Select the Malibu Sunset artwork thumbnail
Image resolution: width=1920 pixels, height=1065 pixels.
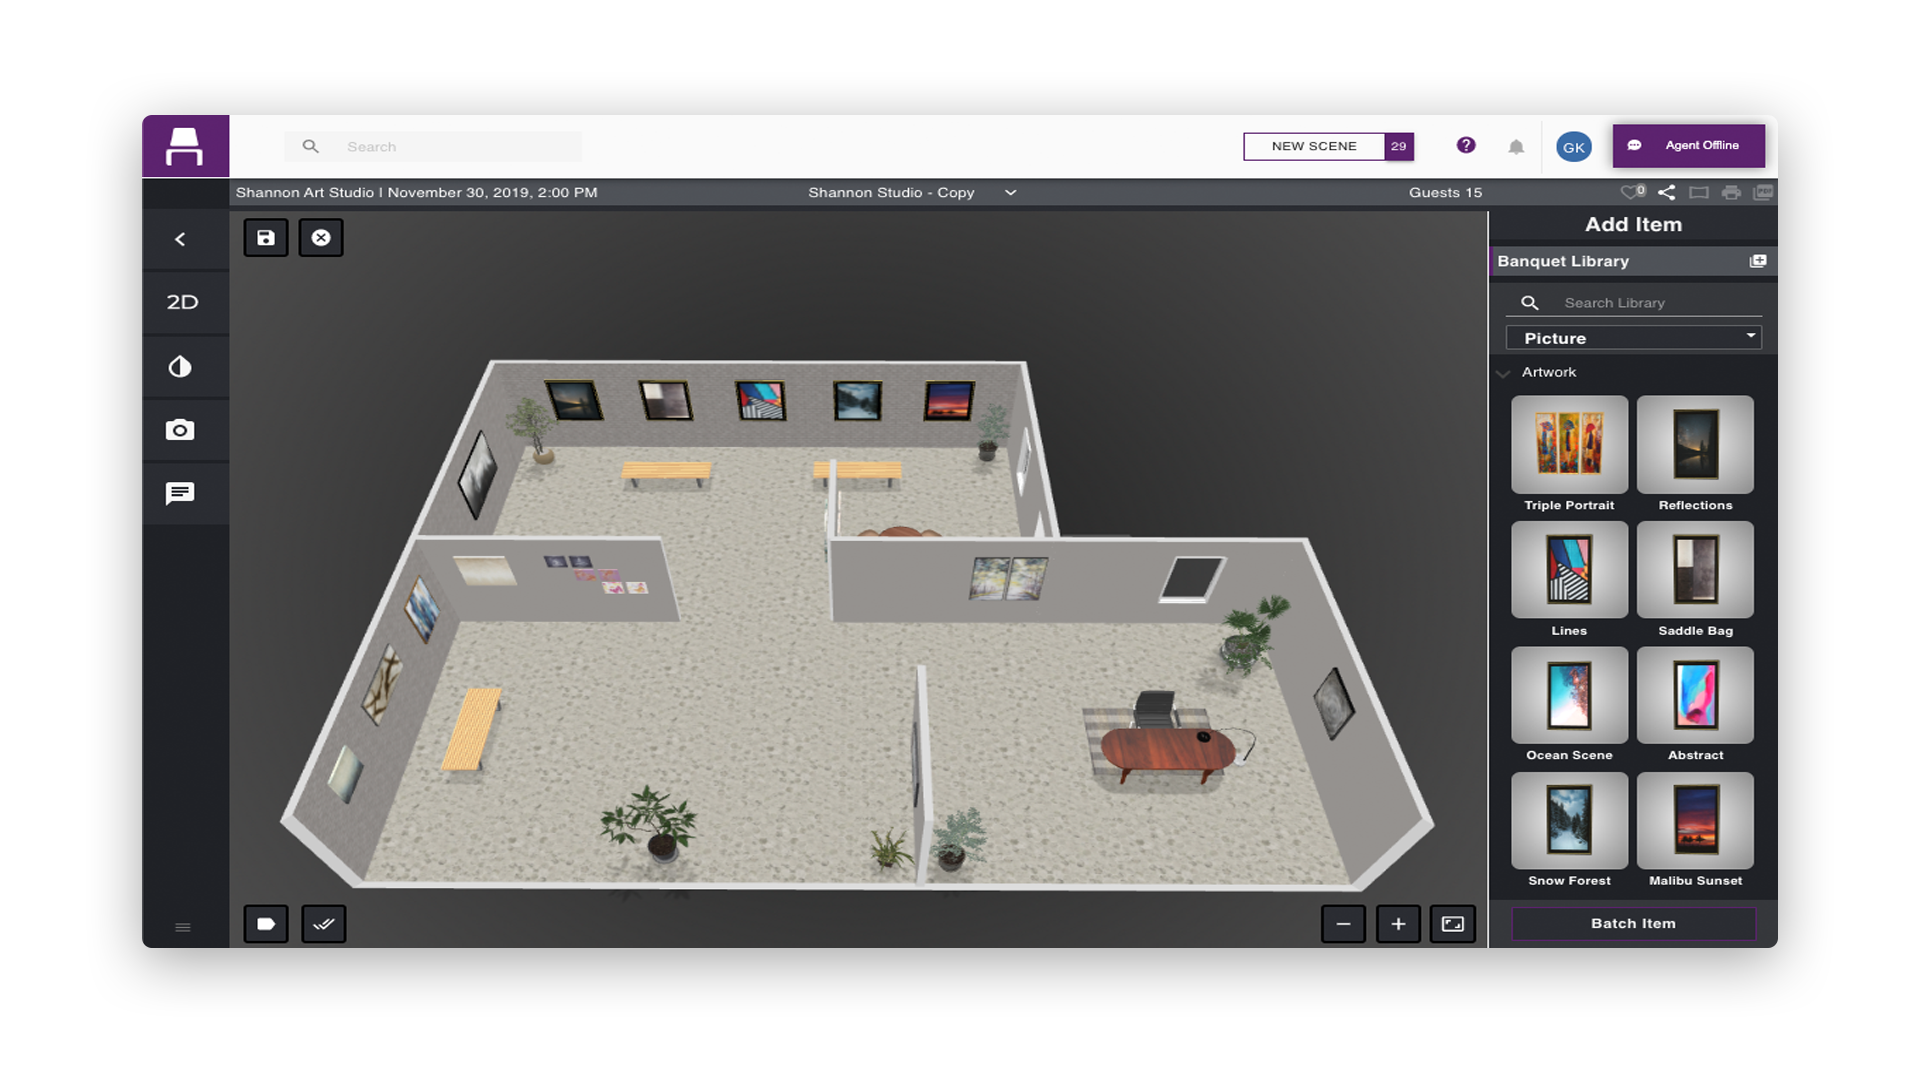click(x=1695, y=820)
